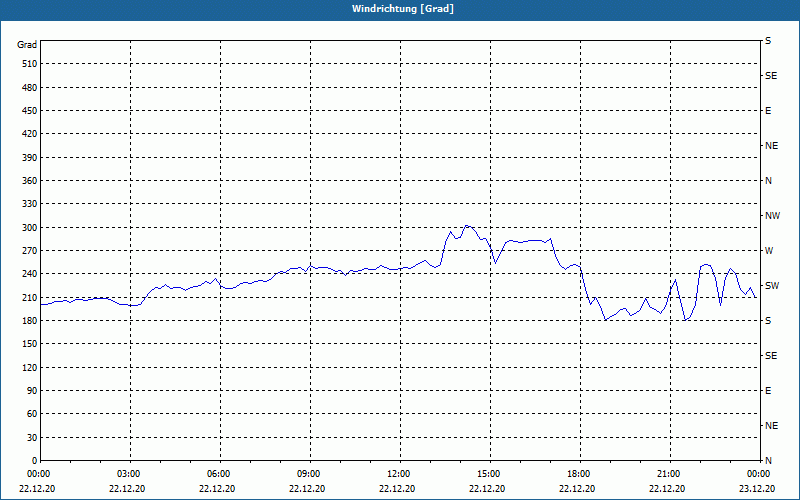
Task: Select the 300 degree axis label
Action: [x=30, y=227]
